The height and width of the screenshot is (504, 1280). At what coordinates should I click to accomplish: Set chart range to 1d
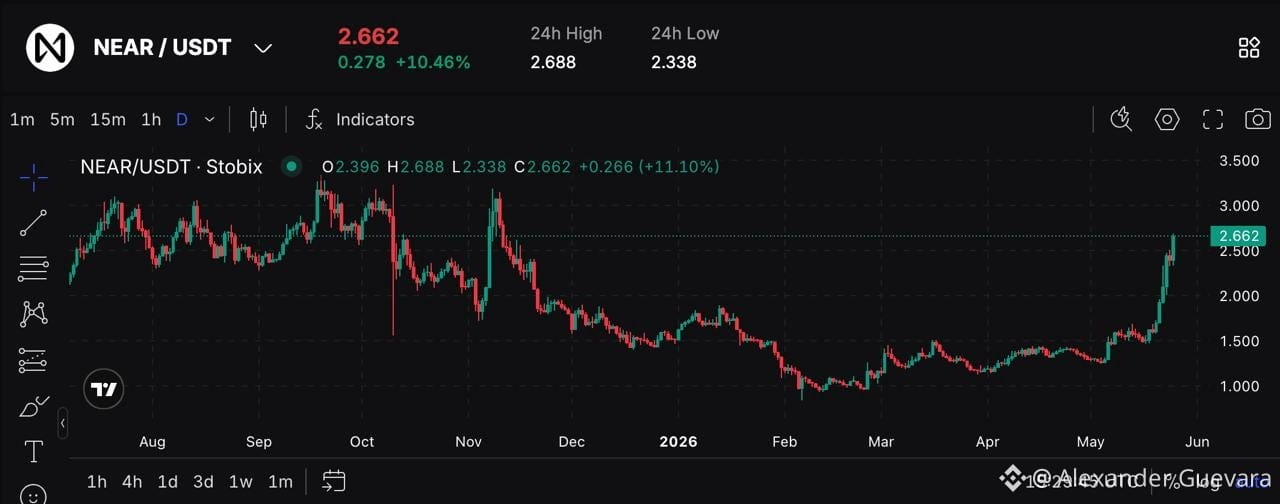click(x=168, y=482)
